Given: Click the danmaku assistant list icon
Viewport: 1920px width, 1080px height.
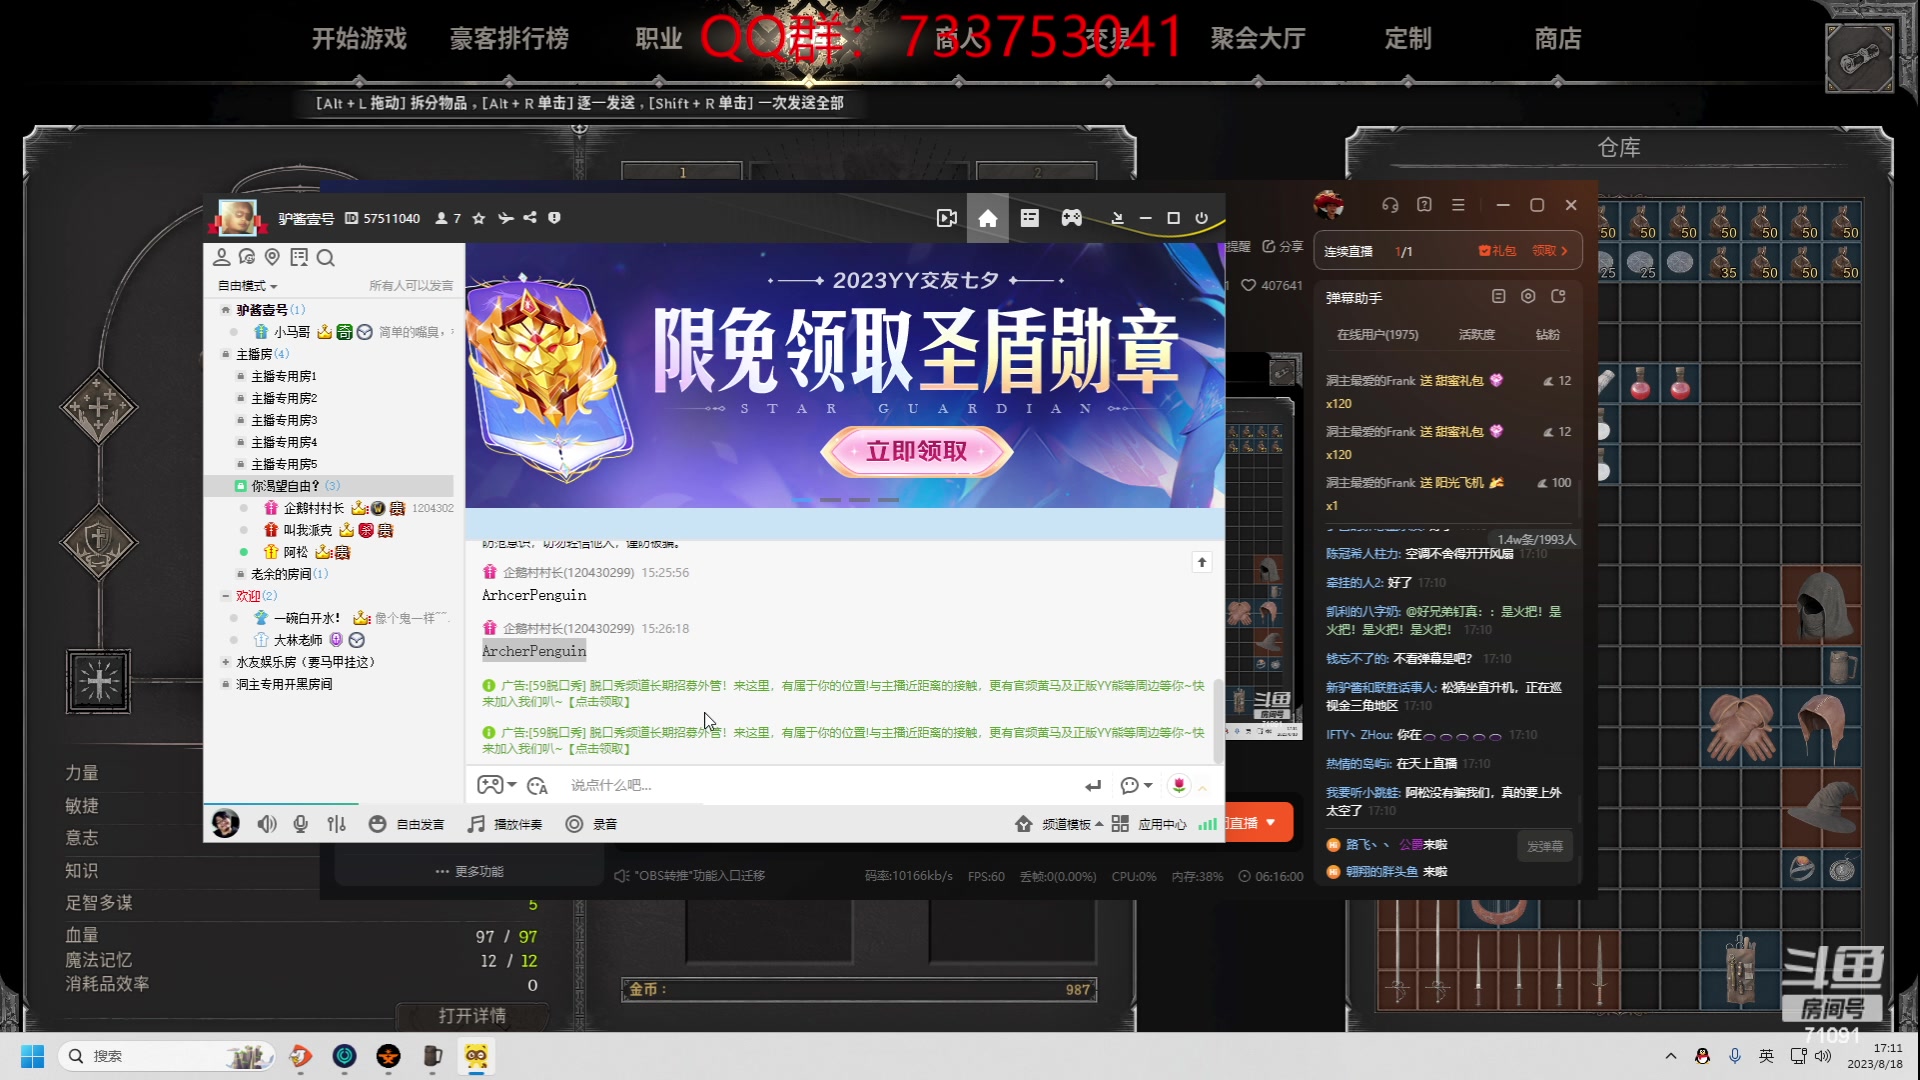Looking at the screenshot, I should coord(1498,297).
